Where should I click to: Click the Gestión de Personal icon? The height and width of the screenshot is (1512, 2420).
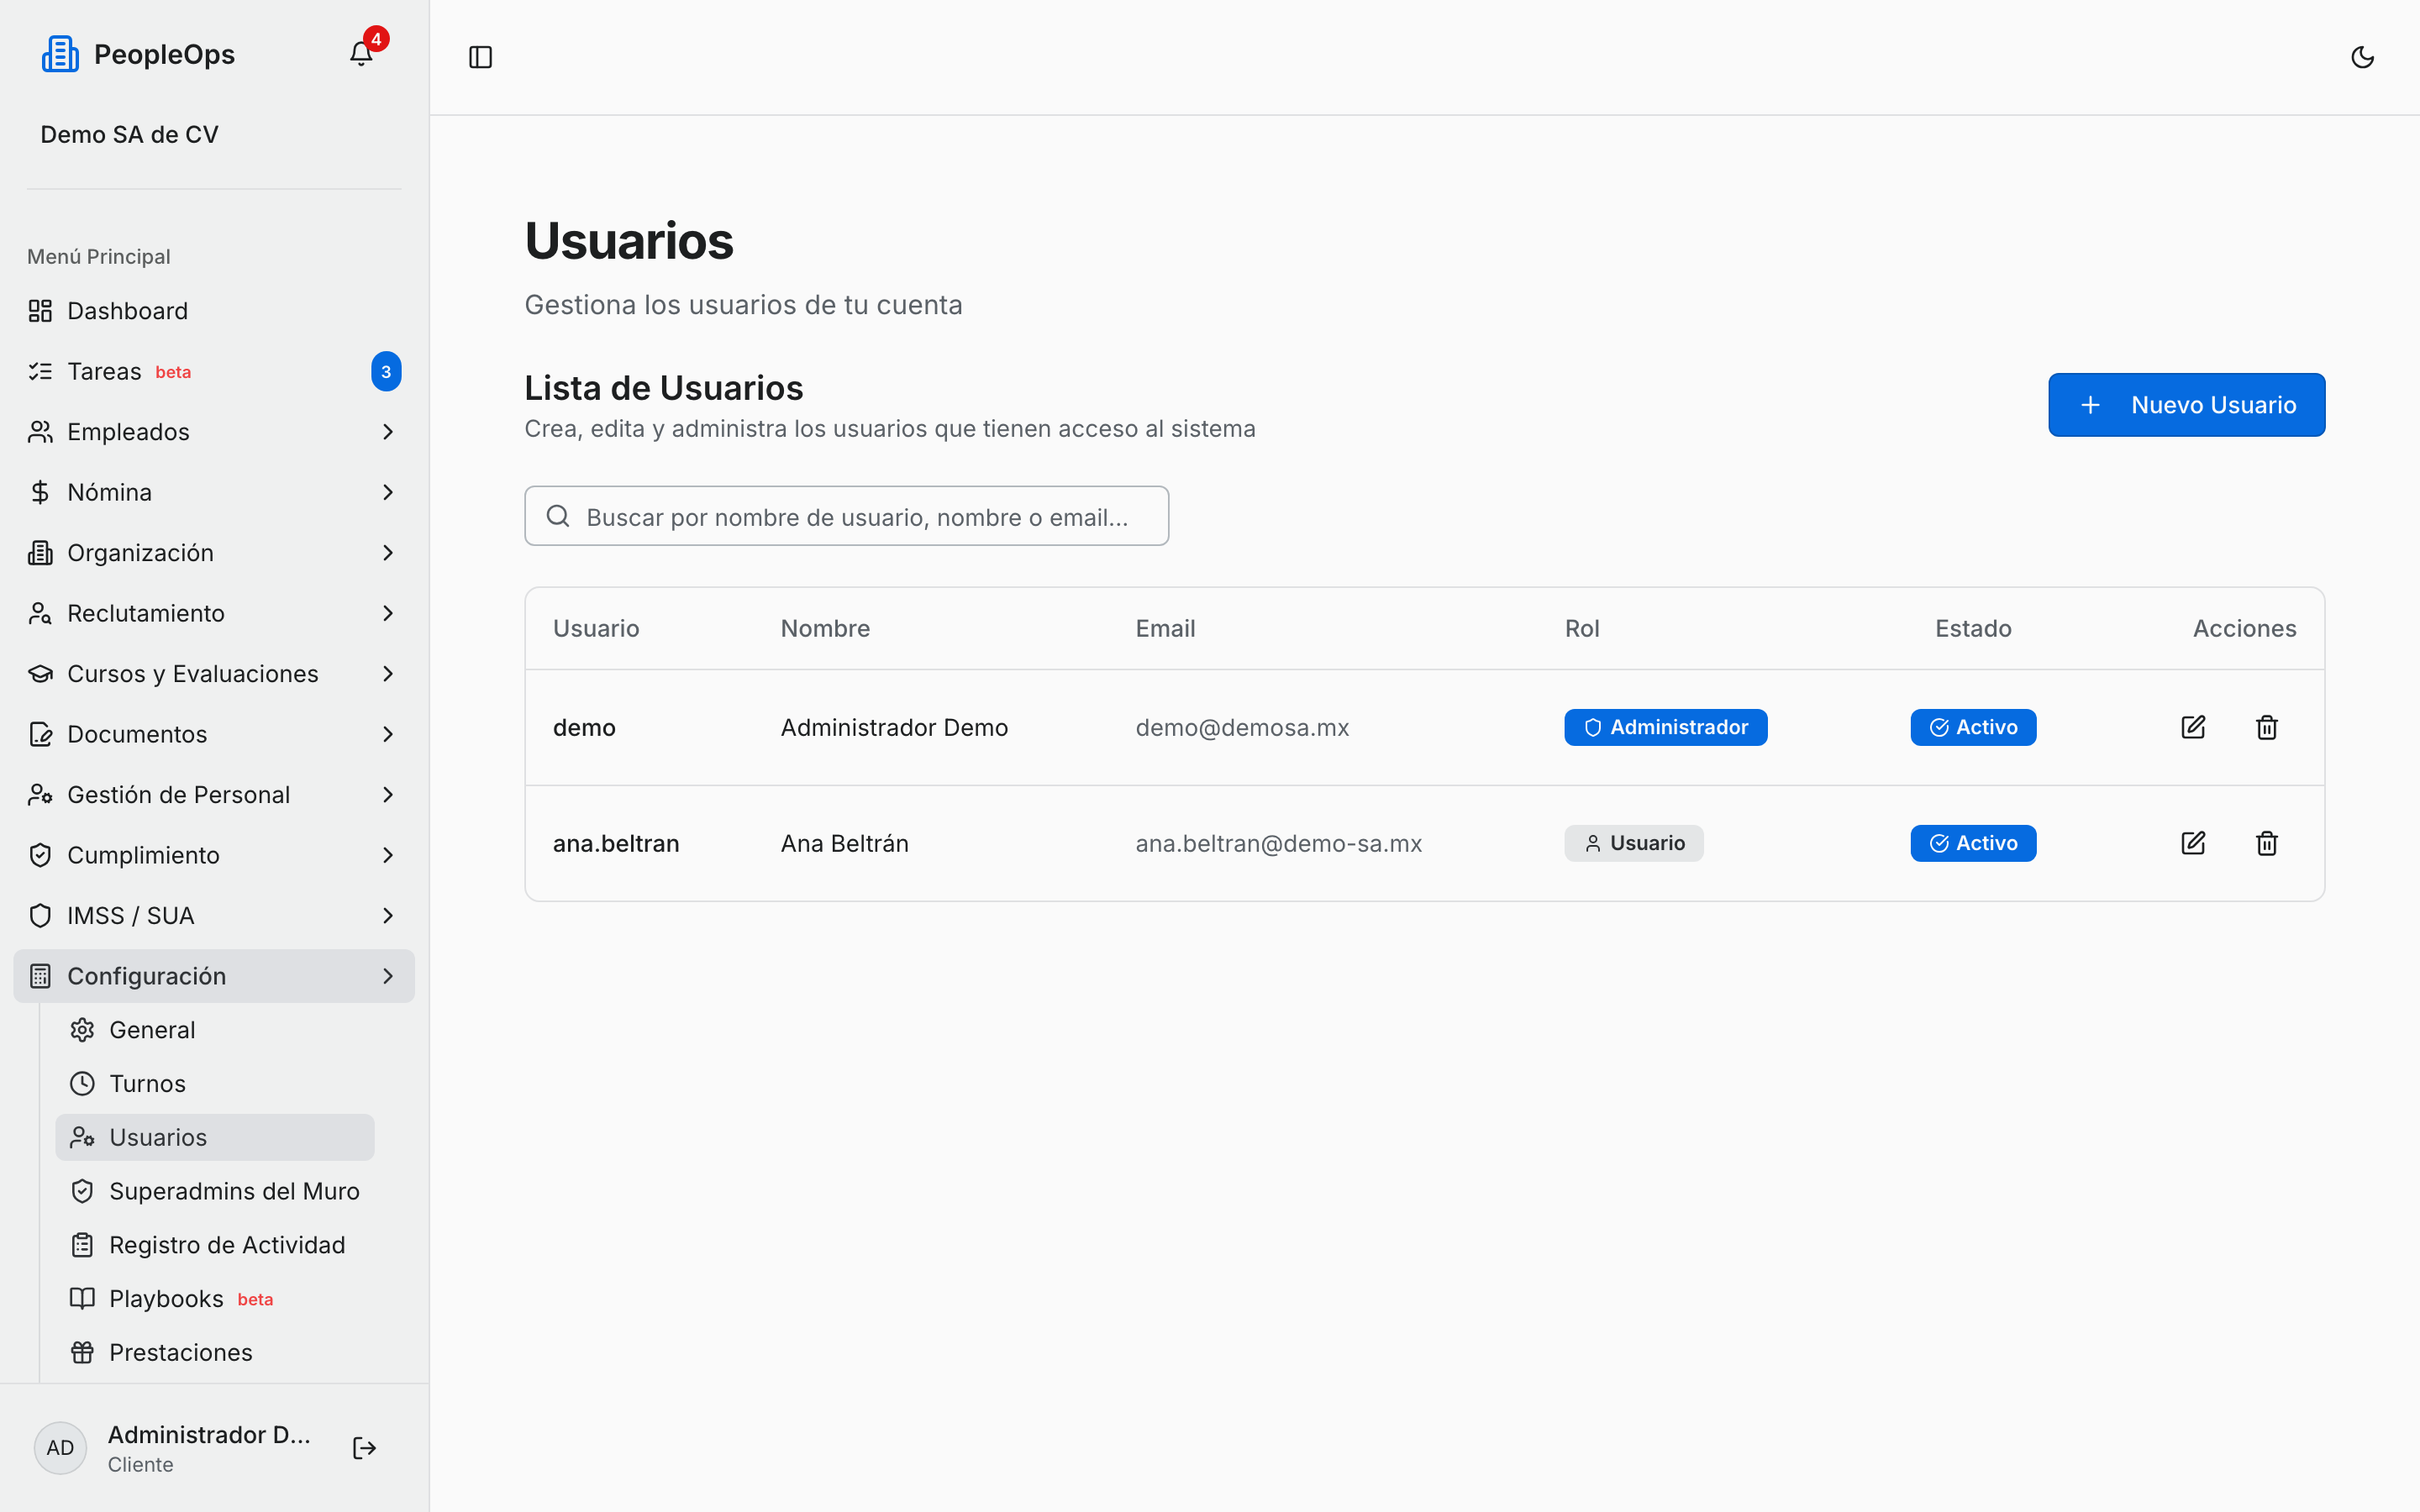(40, 795)
